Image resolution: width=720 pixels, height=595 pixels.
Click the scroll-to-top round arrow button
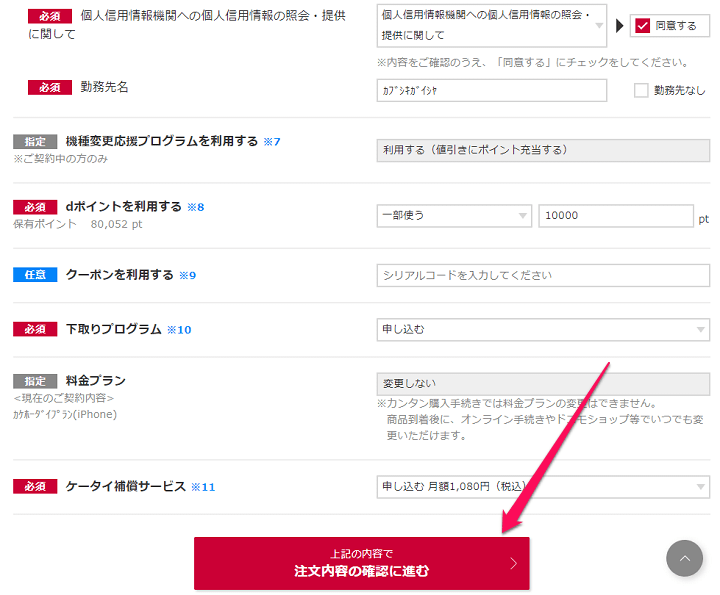coord(684,558)
